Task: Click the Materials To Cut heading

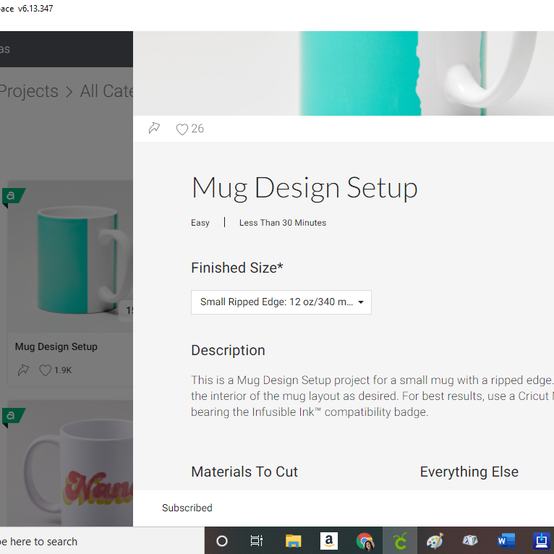Action: (244, 472)
